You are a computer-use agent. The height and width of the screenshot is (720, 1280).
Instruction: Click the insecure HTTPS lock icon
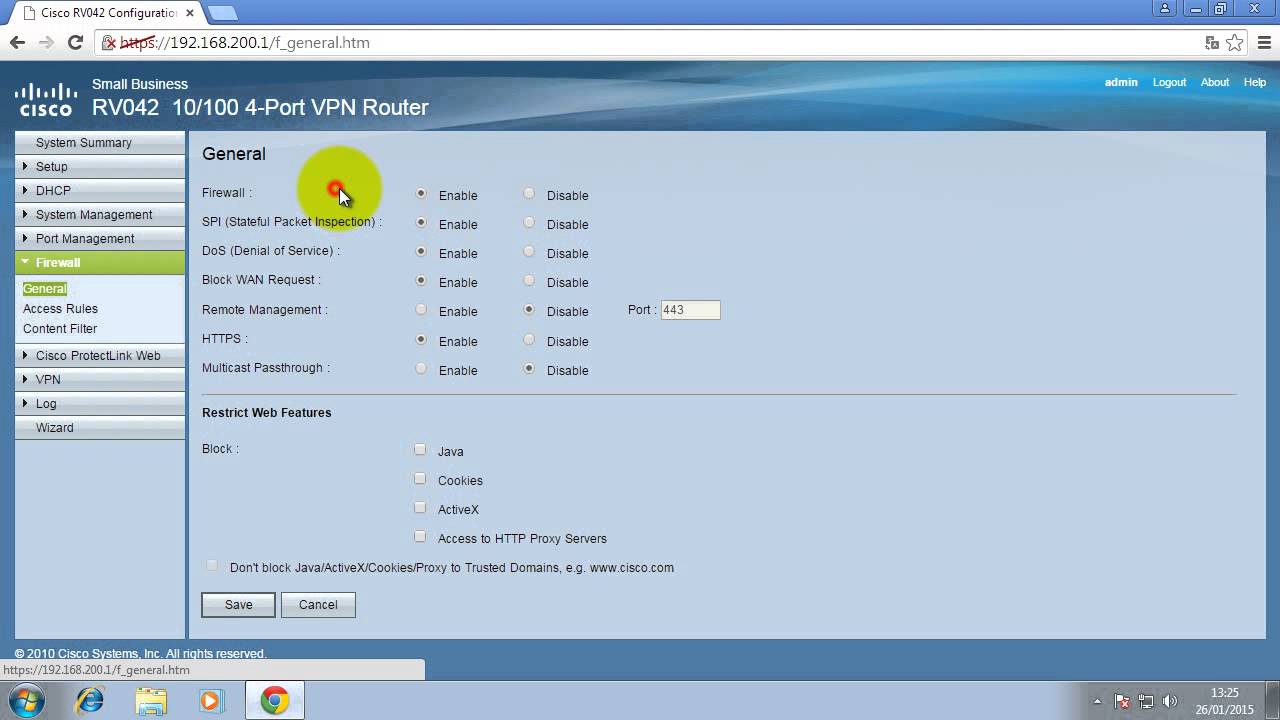click(x=109, y=43)
